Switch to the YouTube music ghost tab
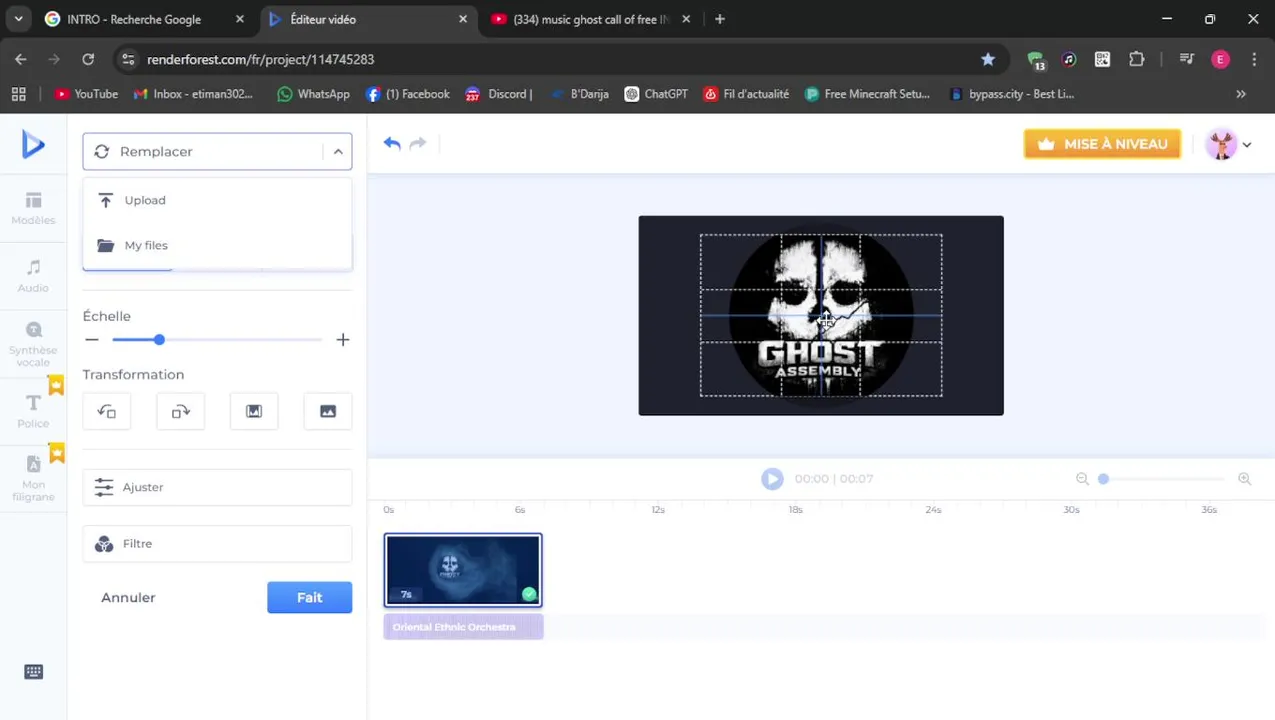Viewport: 1275px width, 720px height. [x=590, y=19]
